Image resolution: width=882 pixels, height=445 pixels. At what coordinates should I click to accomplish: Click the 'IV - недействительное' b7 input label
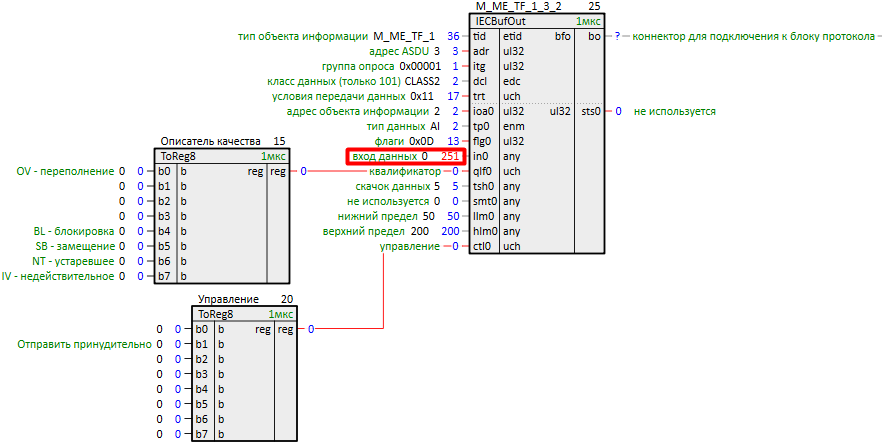pyautogui.click(x=57, y=276)
